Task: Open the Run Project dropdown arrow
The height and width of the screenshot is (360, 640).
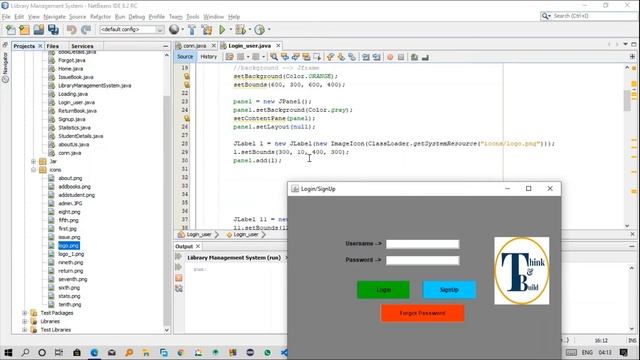Action: coord(231,29)
